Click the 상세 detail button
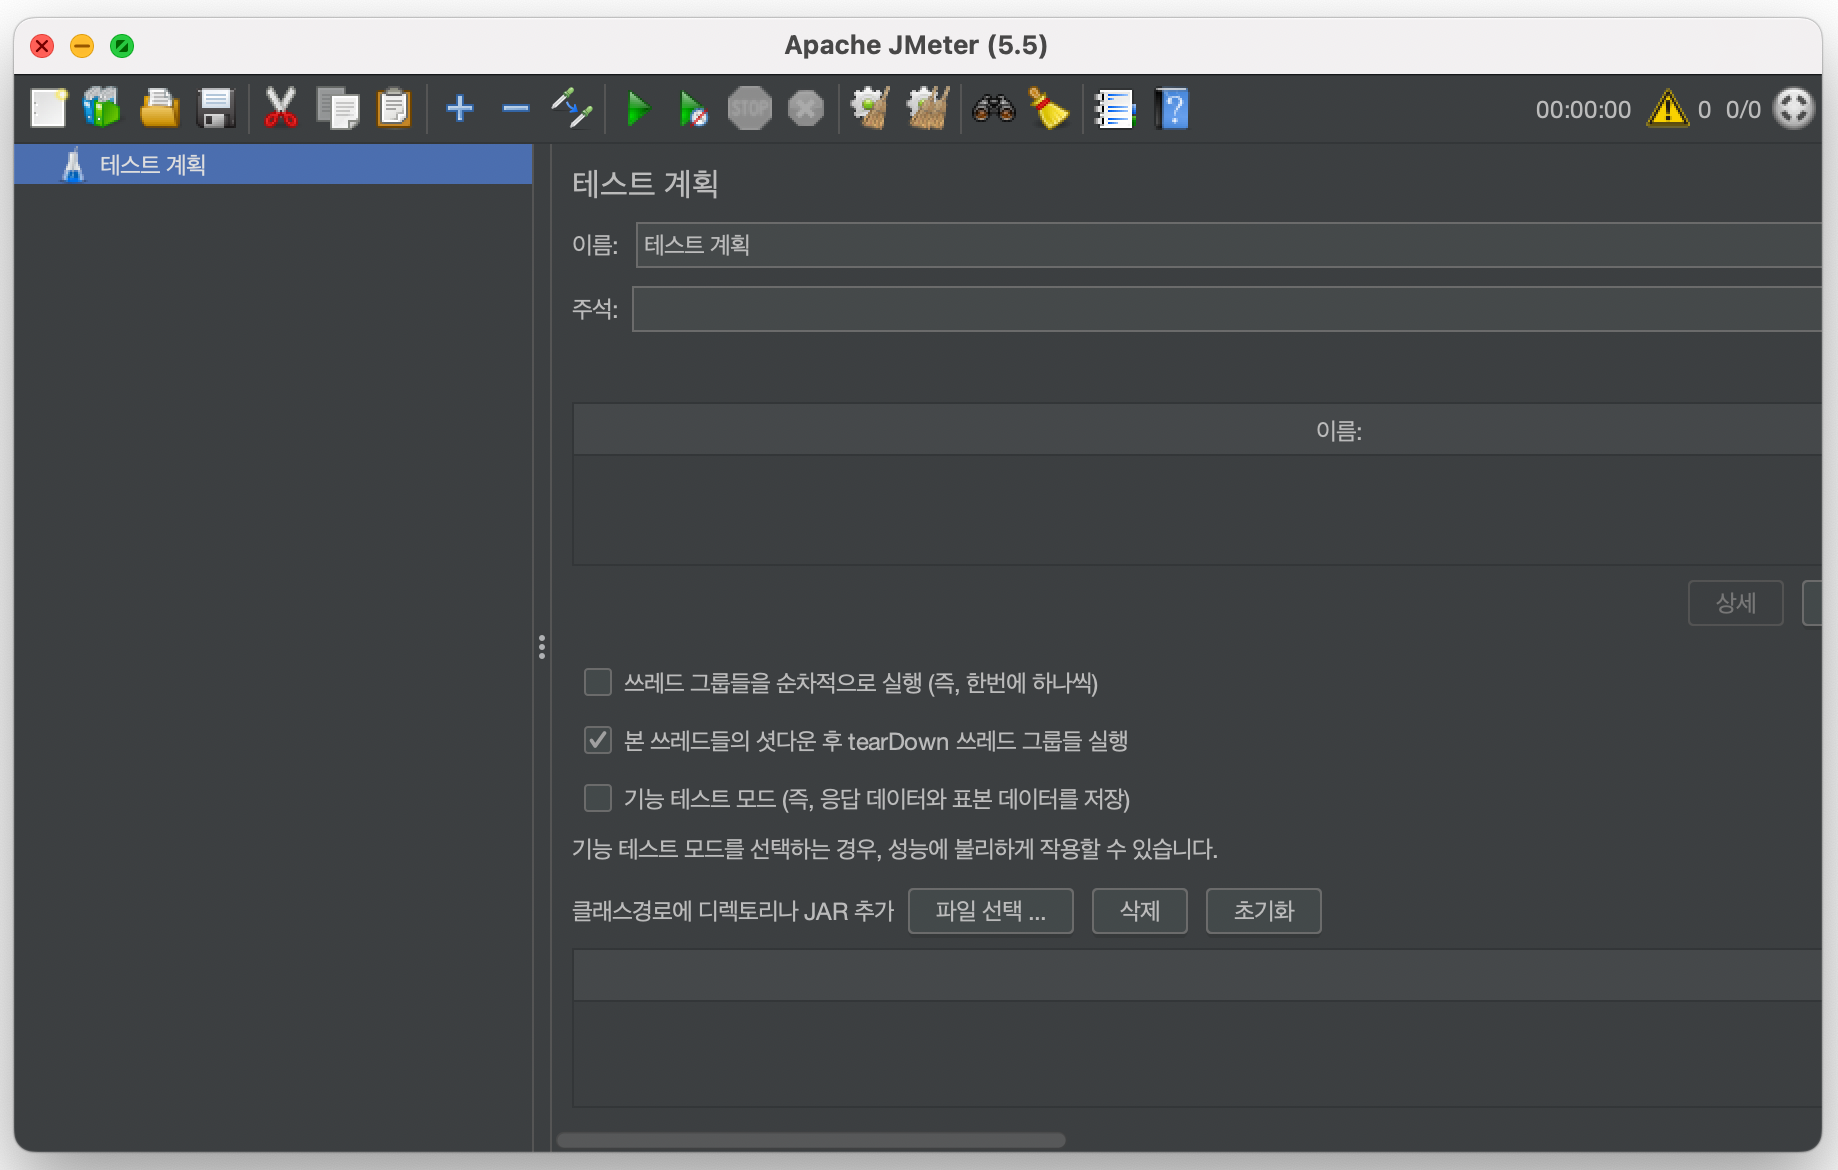 [1735, 603]
